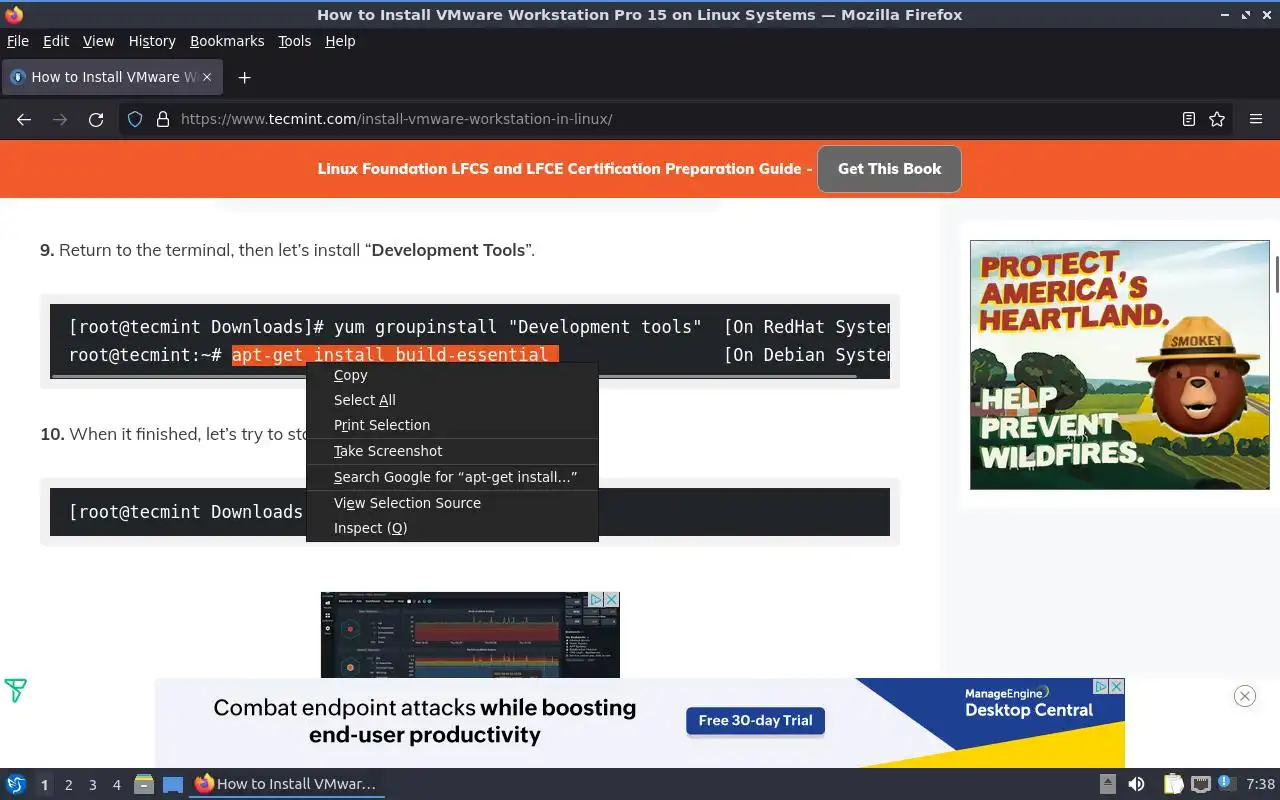Open file manager from the taskbar
1280x800 pixels.
pyautogui.click(x=144, y=784)
